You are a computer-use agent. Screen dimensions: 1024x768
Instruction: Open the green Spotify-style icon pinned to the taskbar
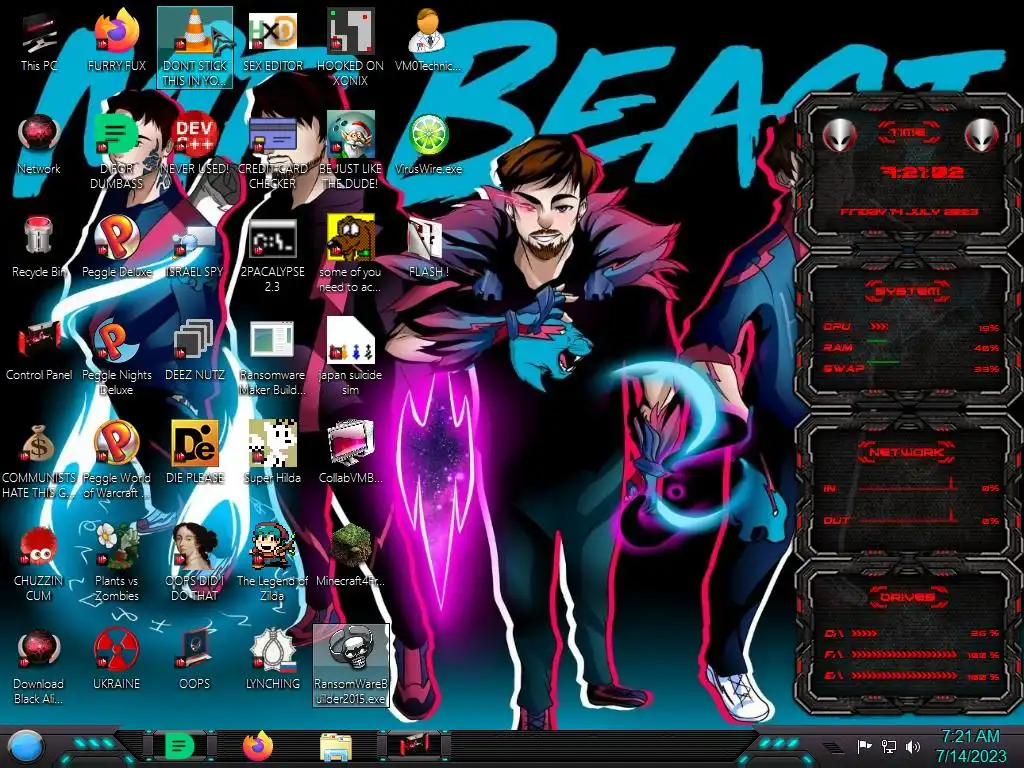pyautogui.click(x=179, y=746)
